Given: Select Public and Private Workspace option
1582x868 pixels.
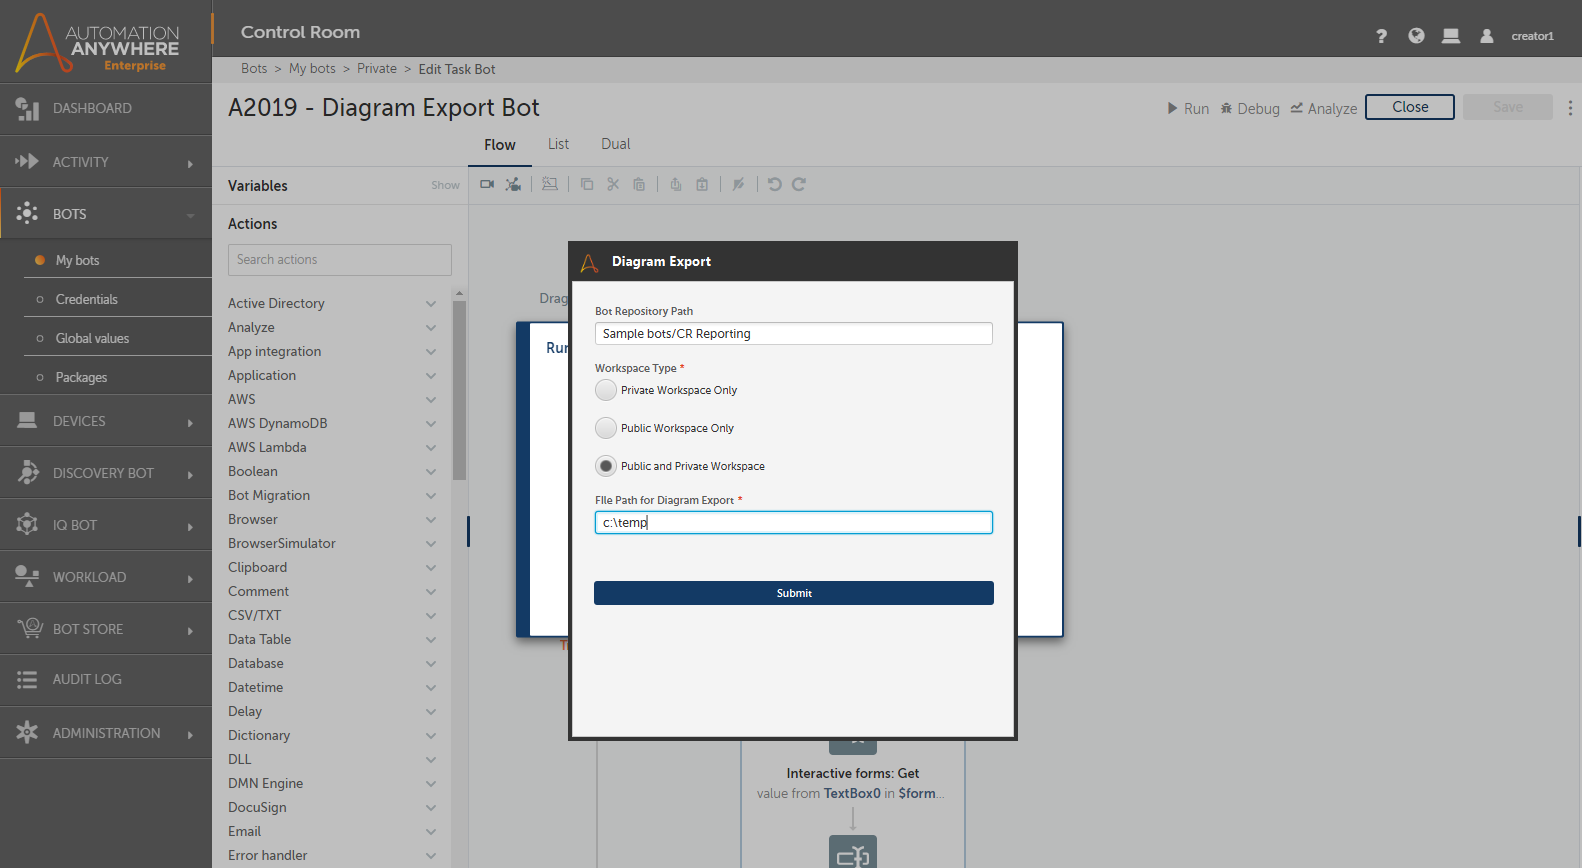Looking at the screenshot, I should click(606, 466).
